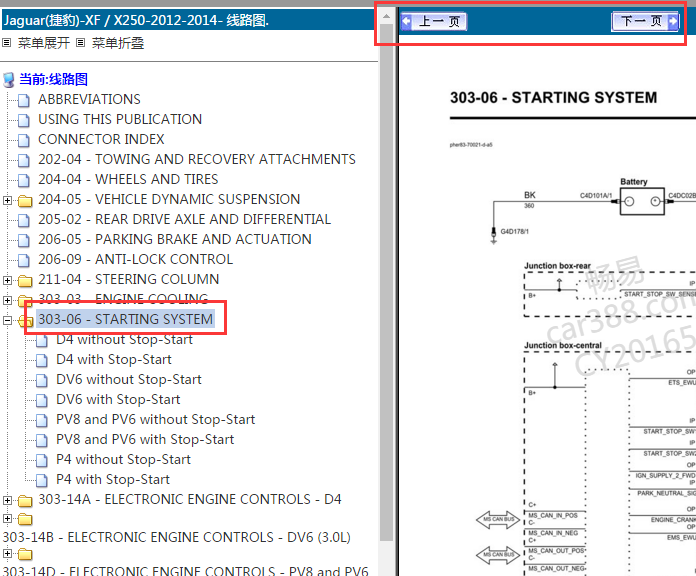
Task: Expand the 303-14B ELECTRONIC ENGINE CONTROLS node
Action: pos(7,518)
